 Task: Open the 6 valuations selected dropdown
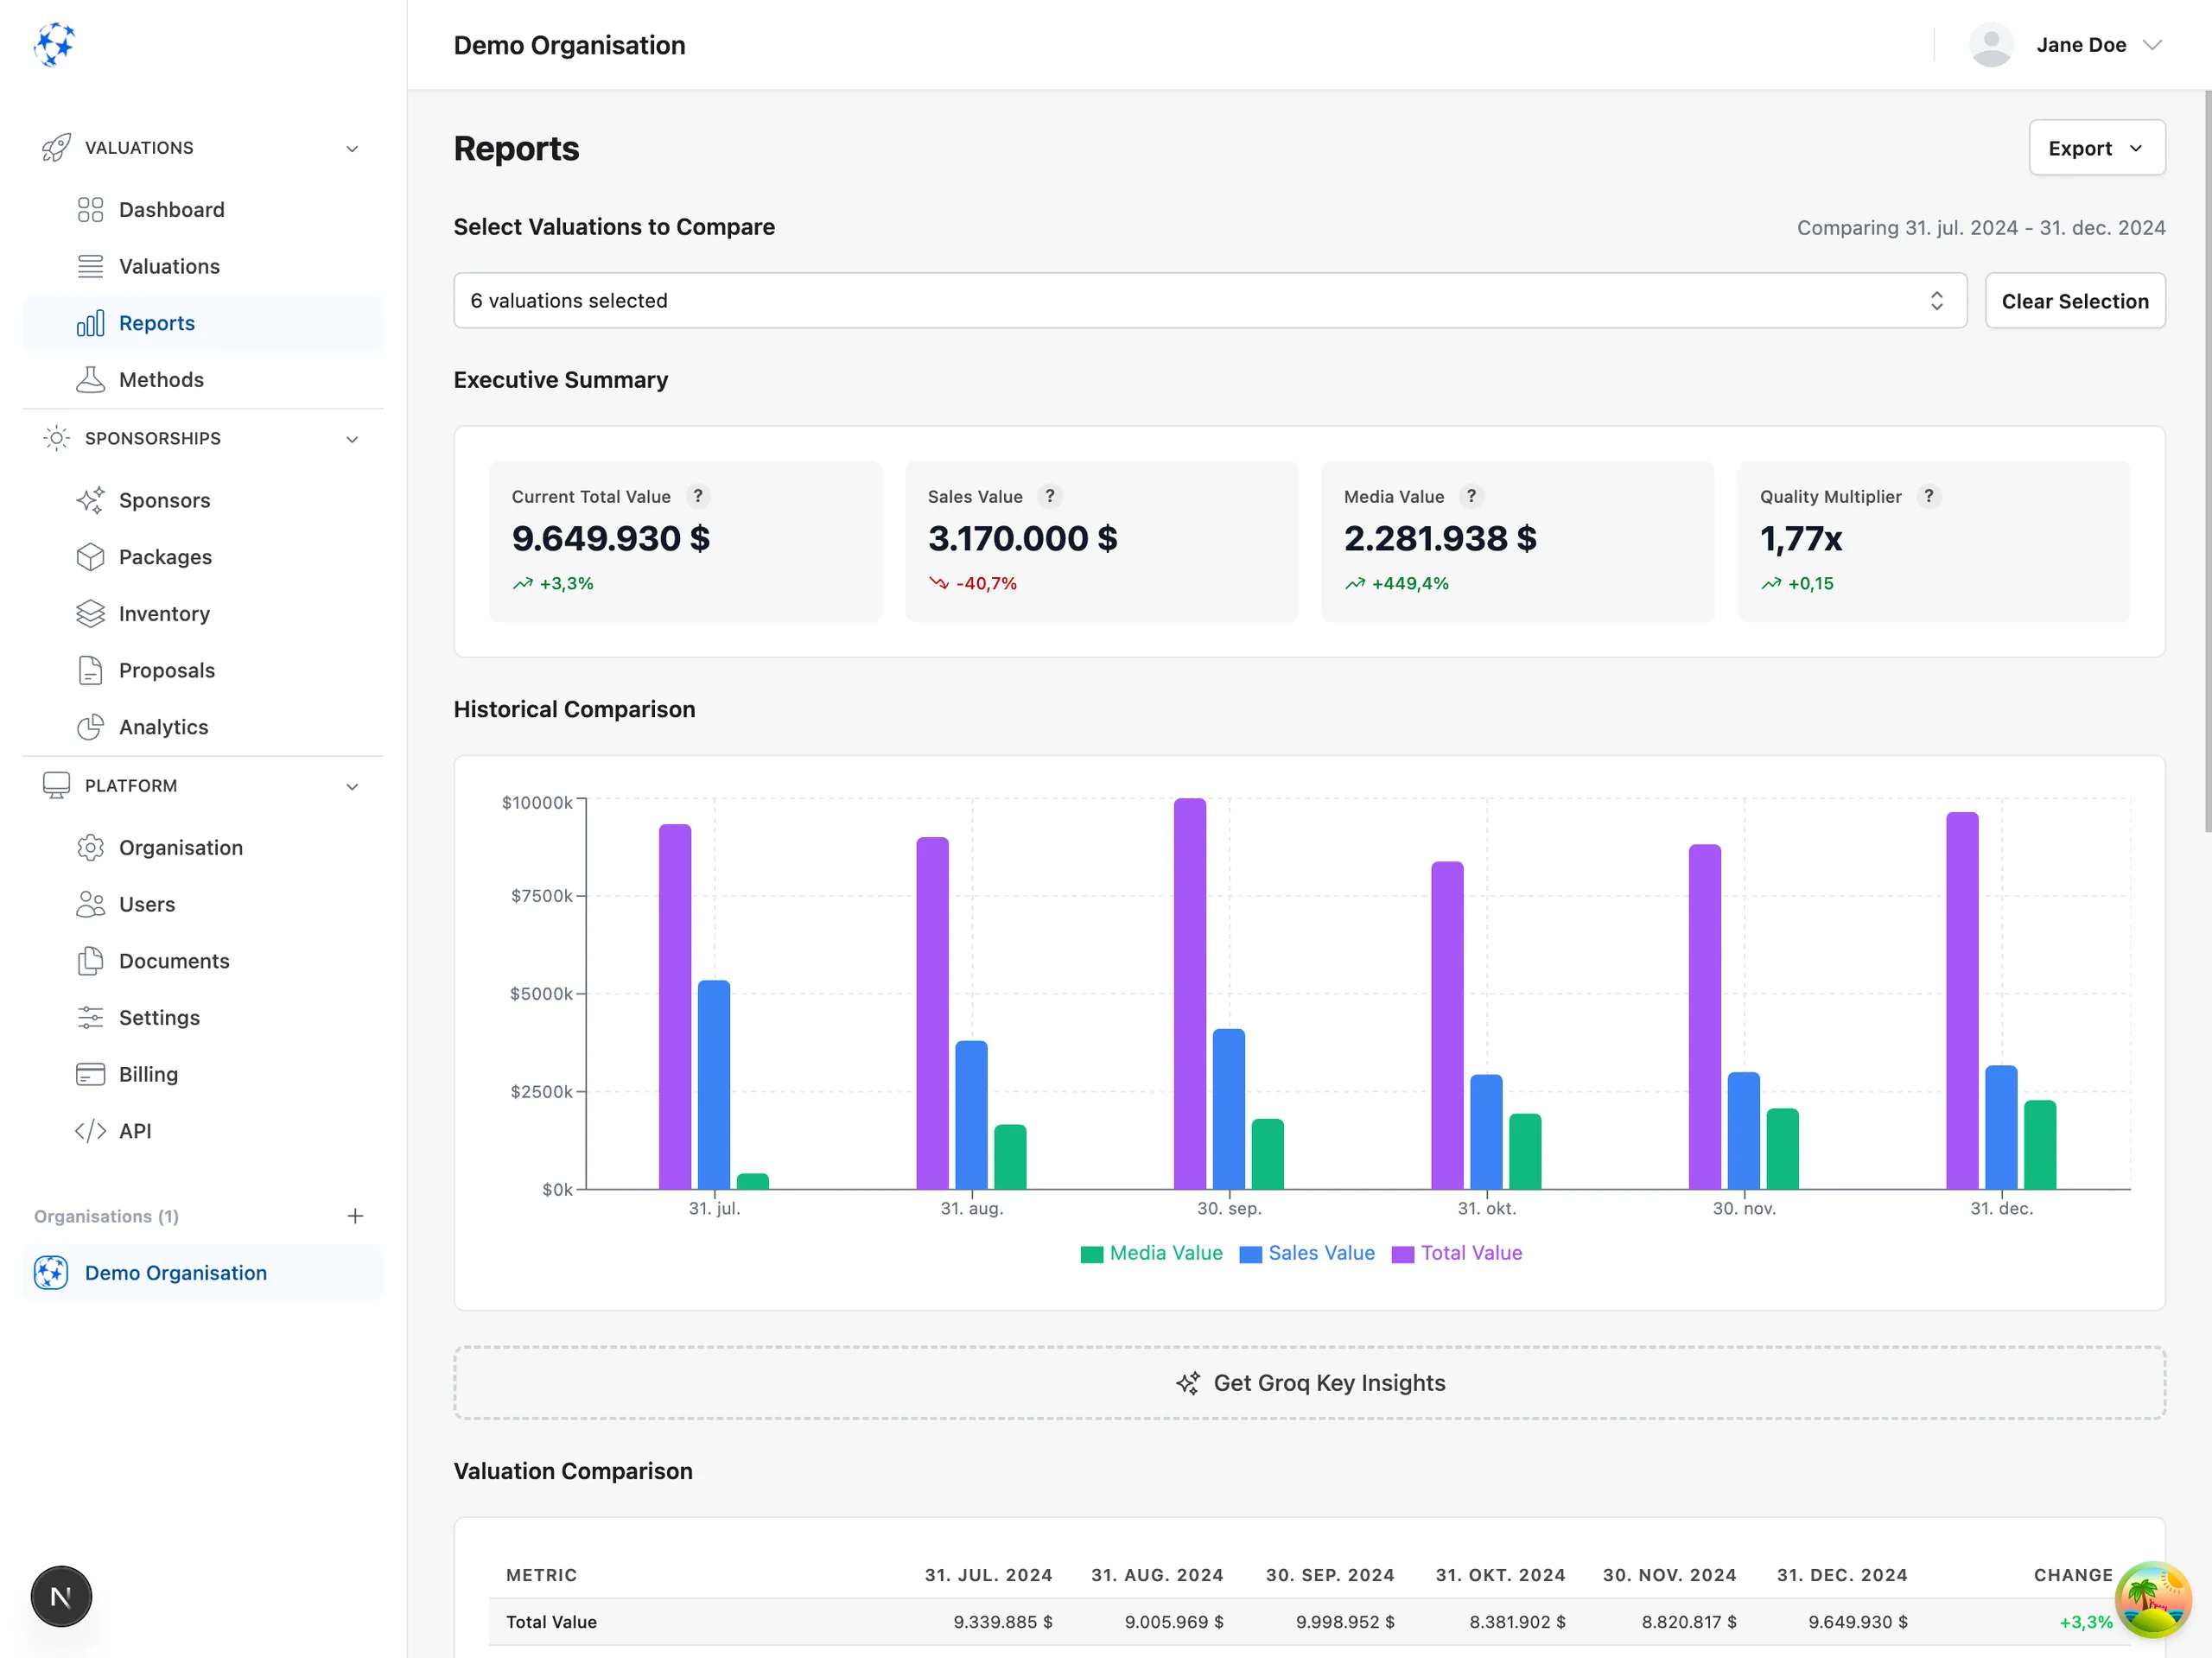[1210, 301]
